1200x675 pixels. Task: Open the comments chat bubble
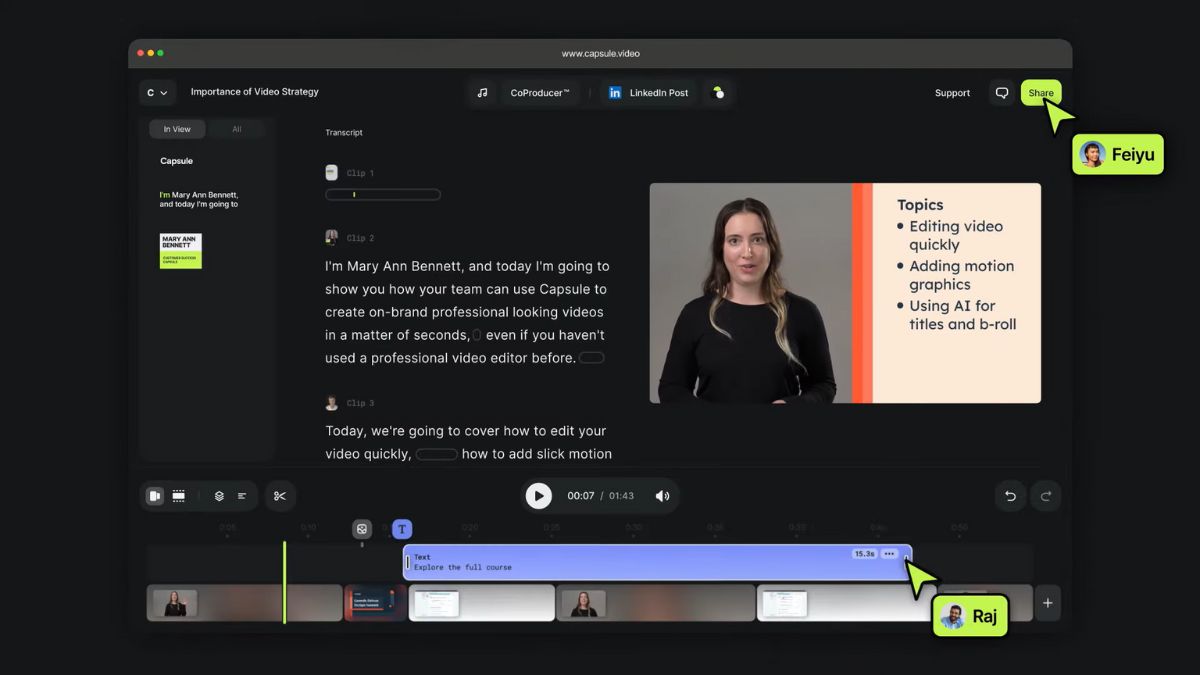(x=1001, y=93)
